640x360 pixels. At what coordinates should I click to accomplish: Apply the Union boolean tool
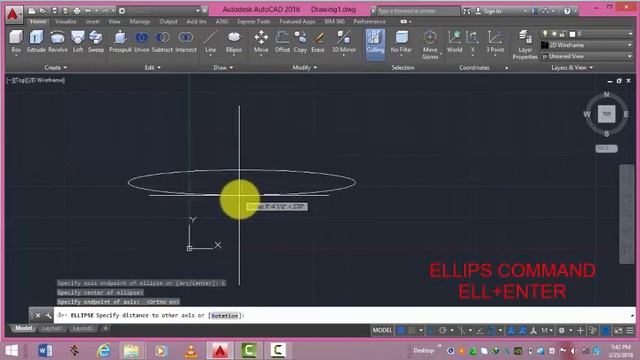click(x=141, y=42)
